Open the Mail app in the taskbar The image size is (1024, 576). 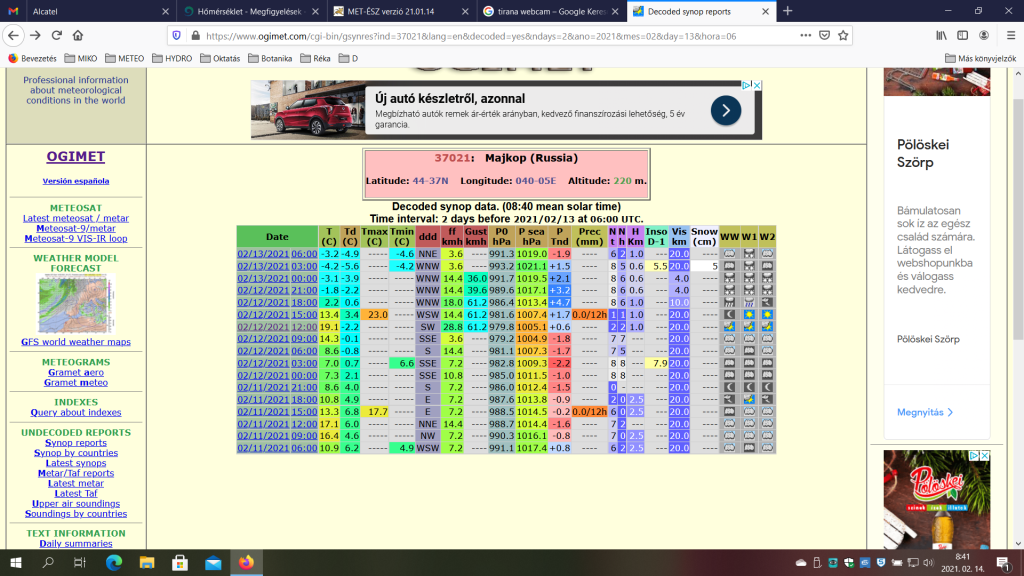pos(211,563)
